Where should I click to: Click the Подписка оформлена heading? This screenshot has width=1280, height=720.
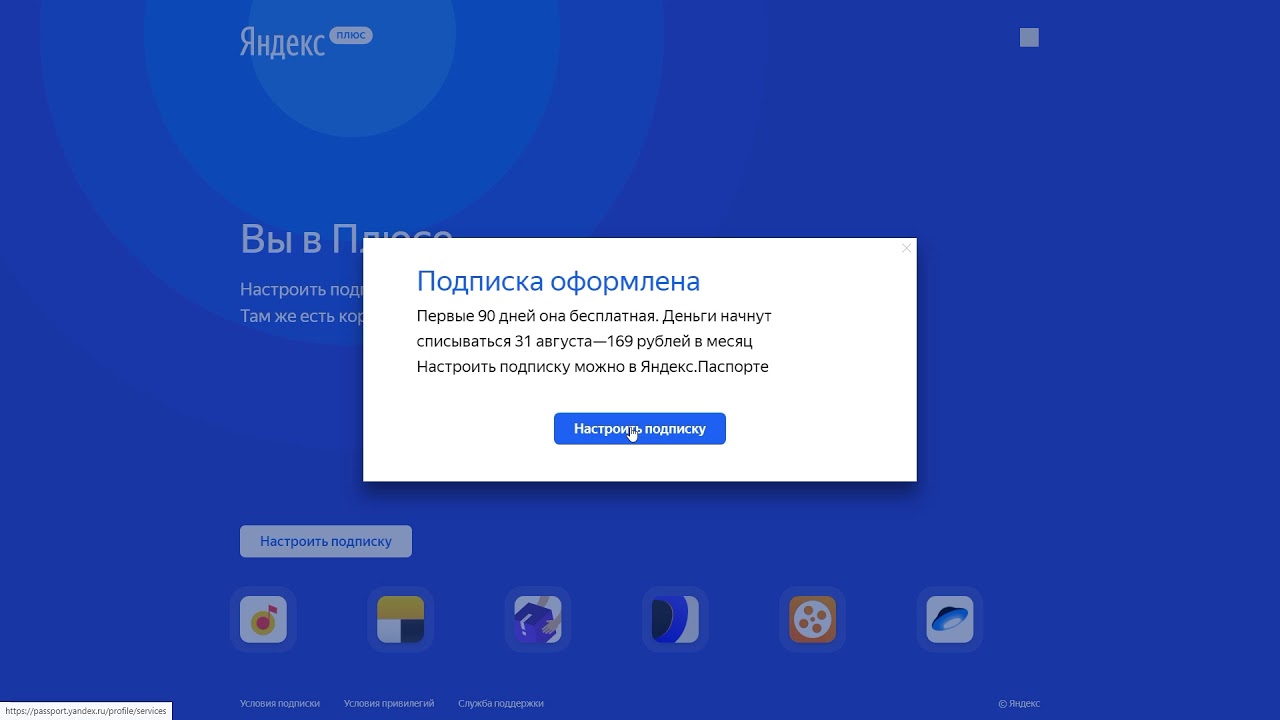point(558,281)
